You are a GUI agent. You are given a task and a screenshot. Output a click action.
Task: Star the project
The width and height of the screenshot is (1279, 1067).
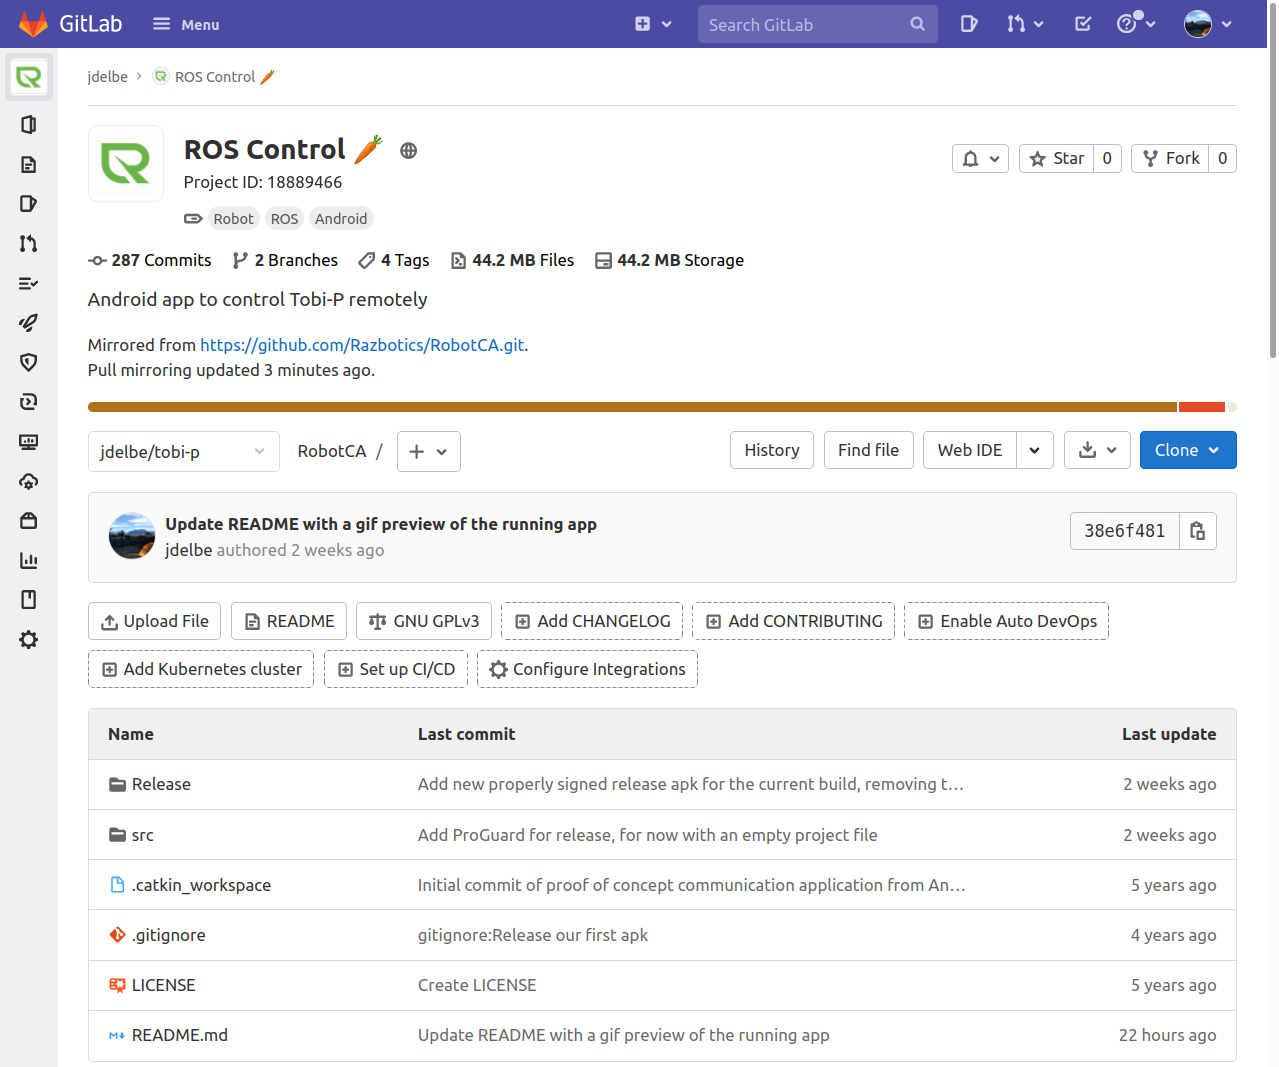(1056, 158)
